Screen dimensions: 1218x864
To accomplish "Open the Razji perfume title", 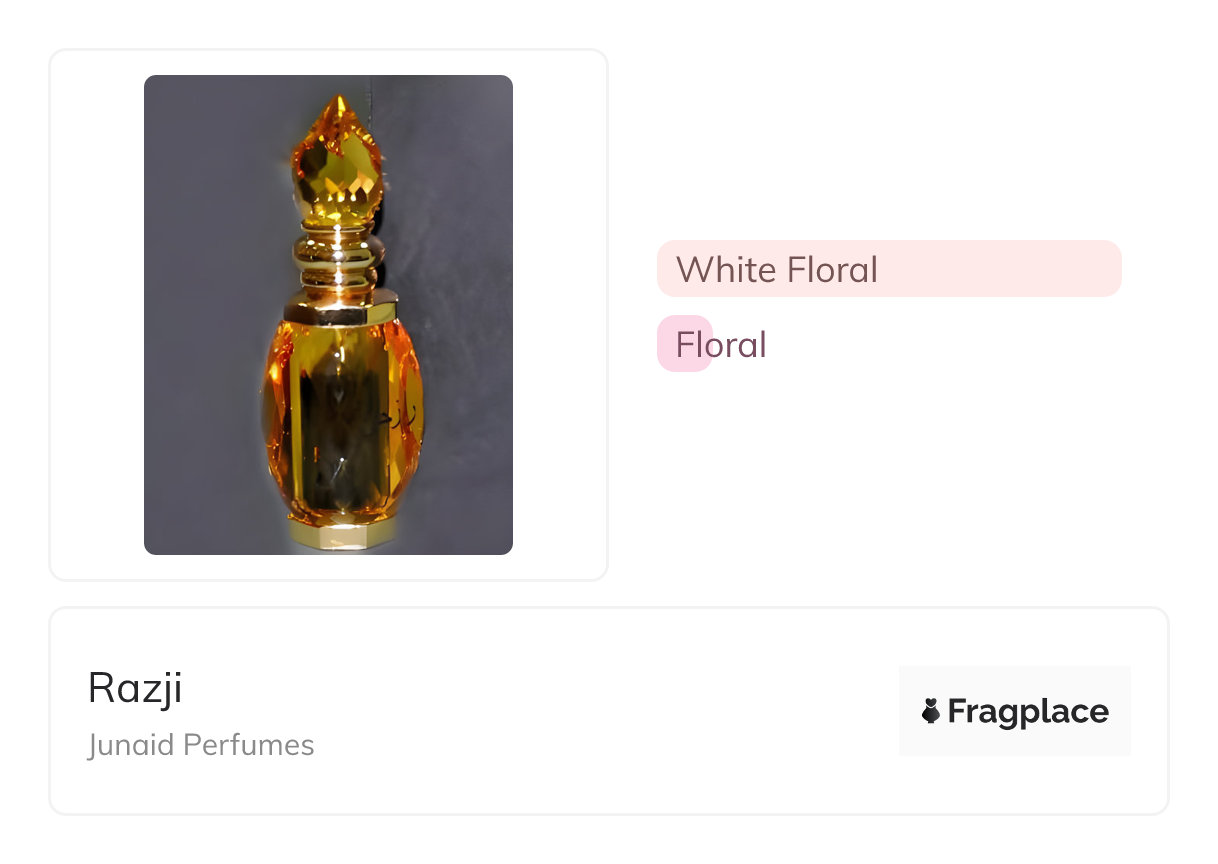I will coord(135,687).
